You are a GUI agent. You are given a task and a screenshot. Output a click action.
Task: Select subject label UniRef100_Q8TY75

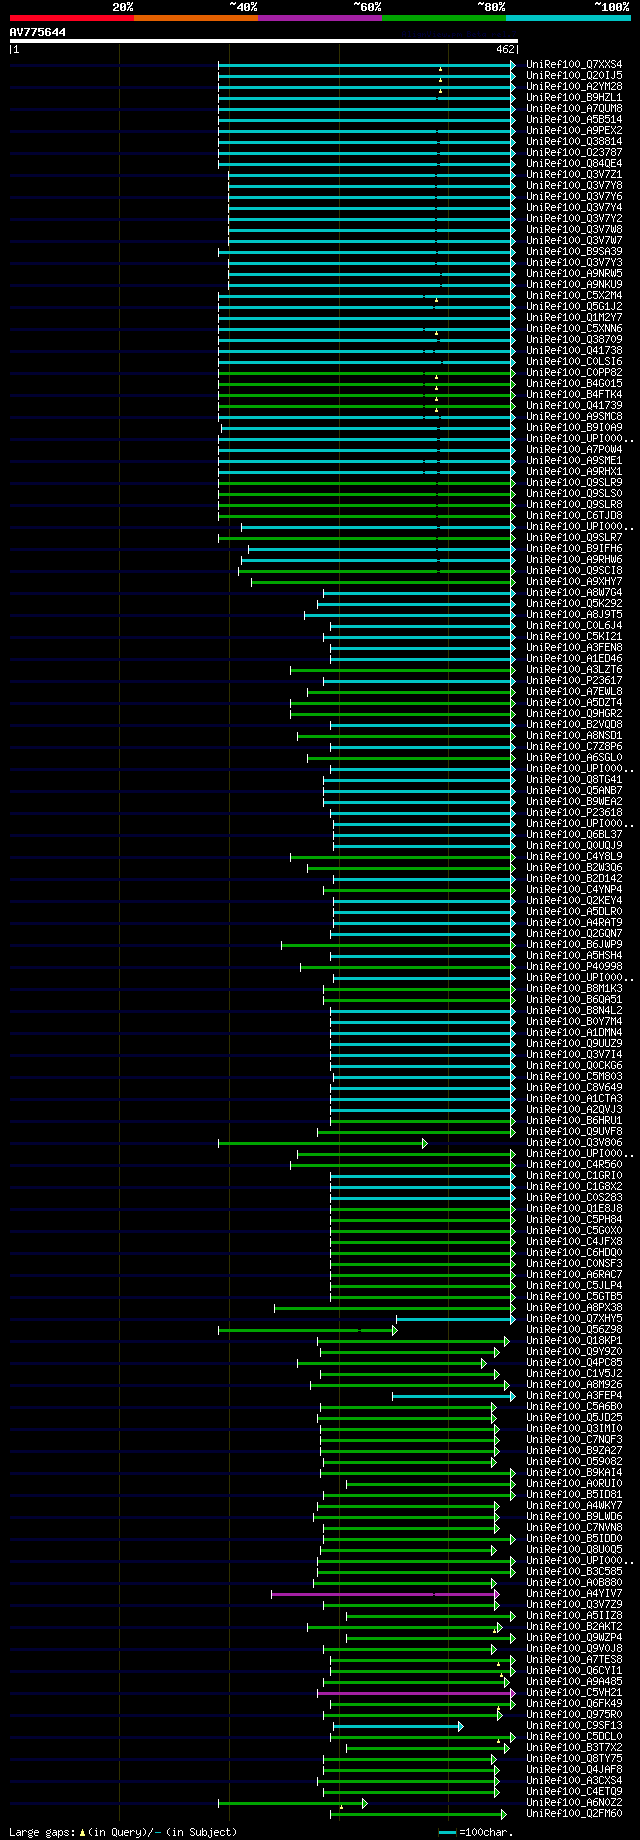click(x=574, y=1758)
